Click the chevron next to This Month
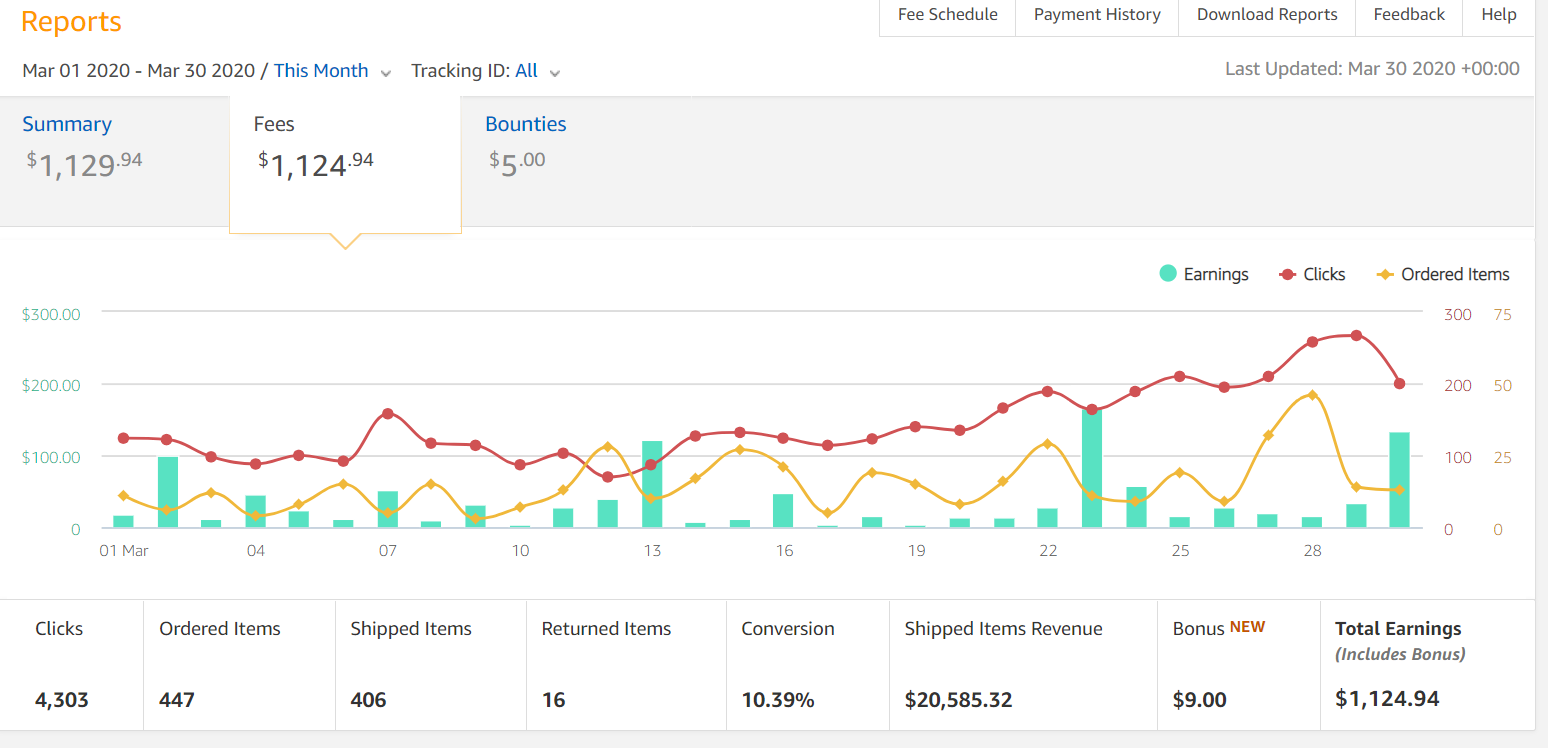1548x748 pixels. pos(386,72)
